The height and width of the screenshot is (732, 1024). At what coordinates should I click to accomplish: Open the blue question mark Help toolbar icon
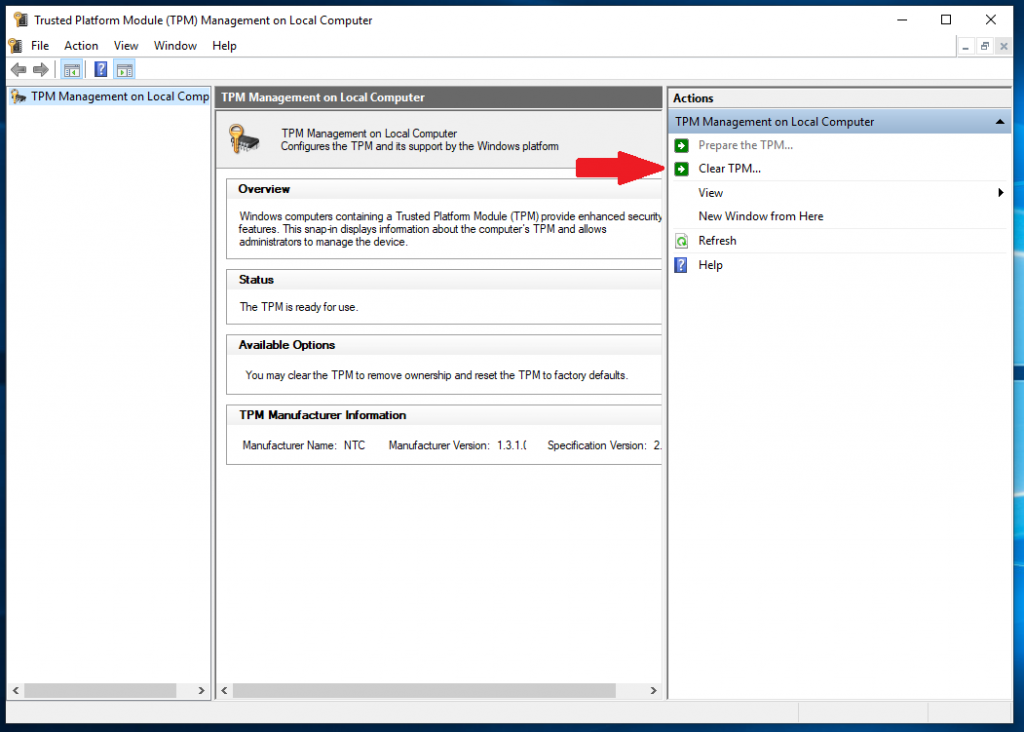pos(101,69)
